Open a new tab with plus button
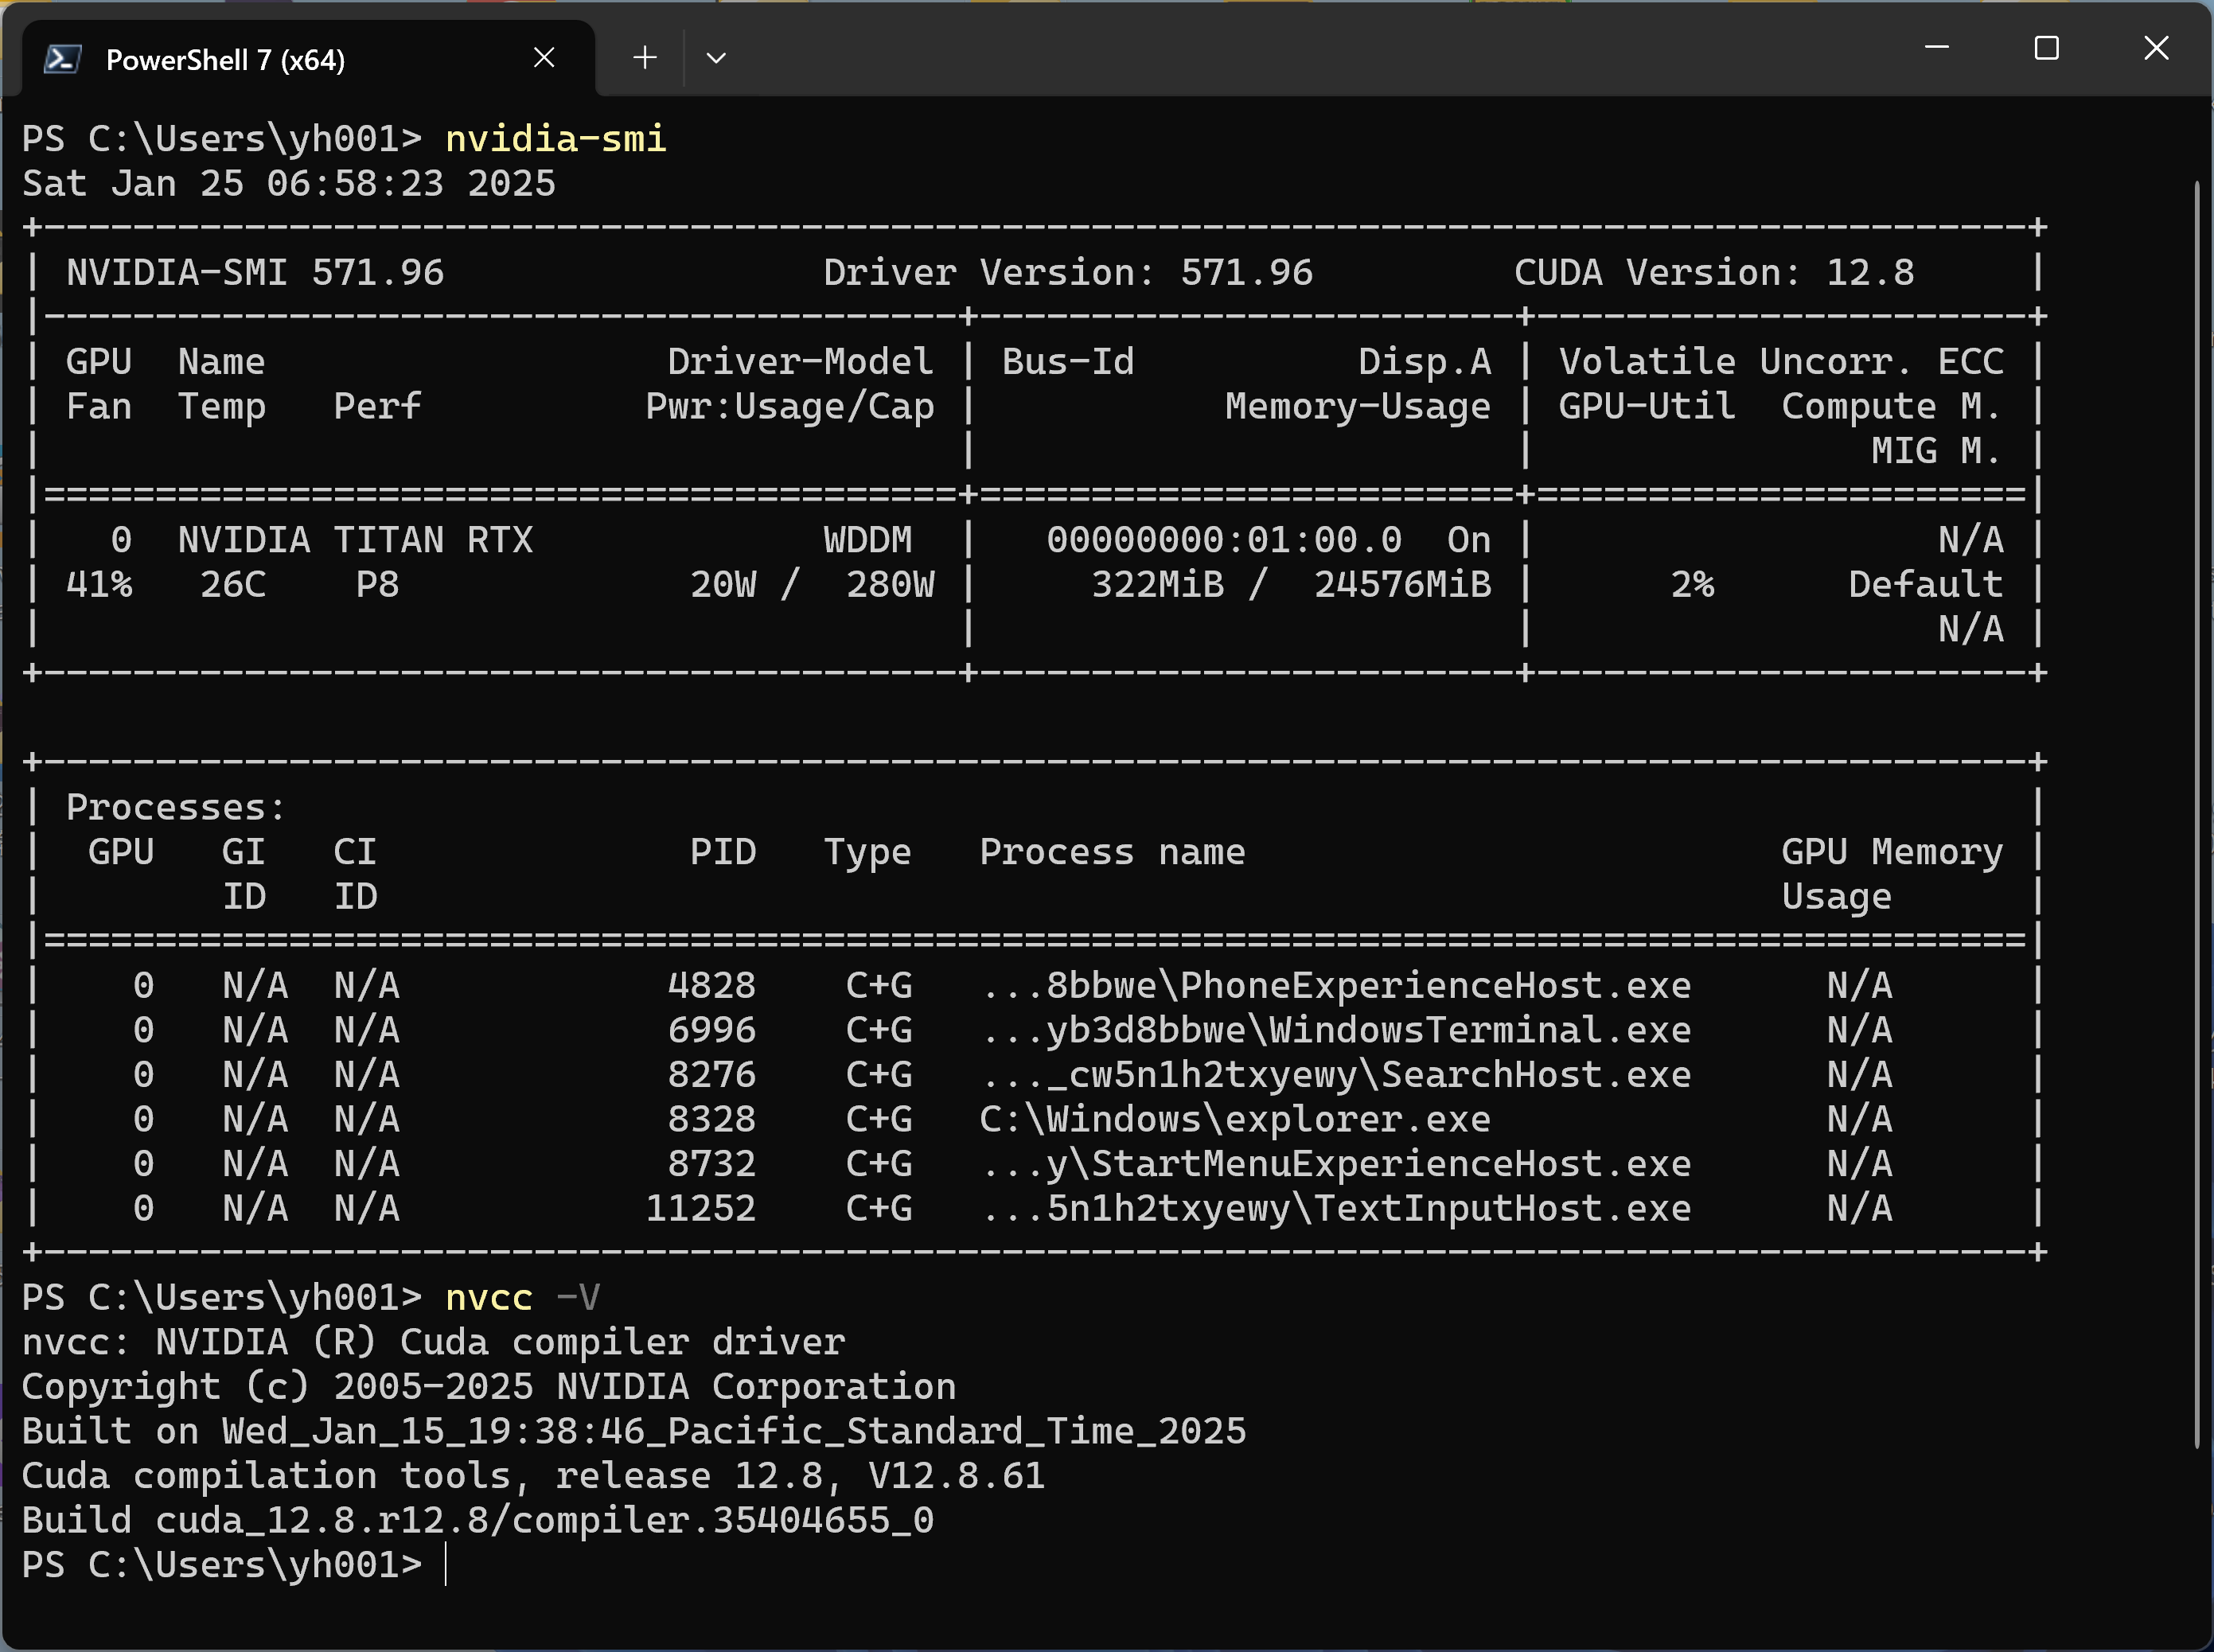Image resolution: width=2214 pixels, height=1652 pixels. (x=645, y=58)
